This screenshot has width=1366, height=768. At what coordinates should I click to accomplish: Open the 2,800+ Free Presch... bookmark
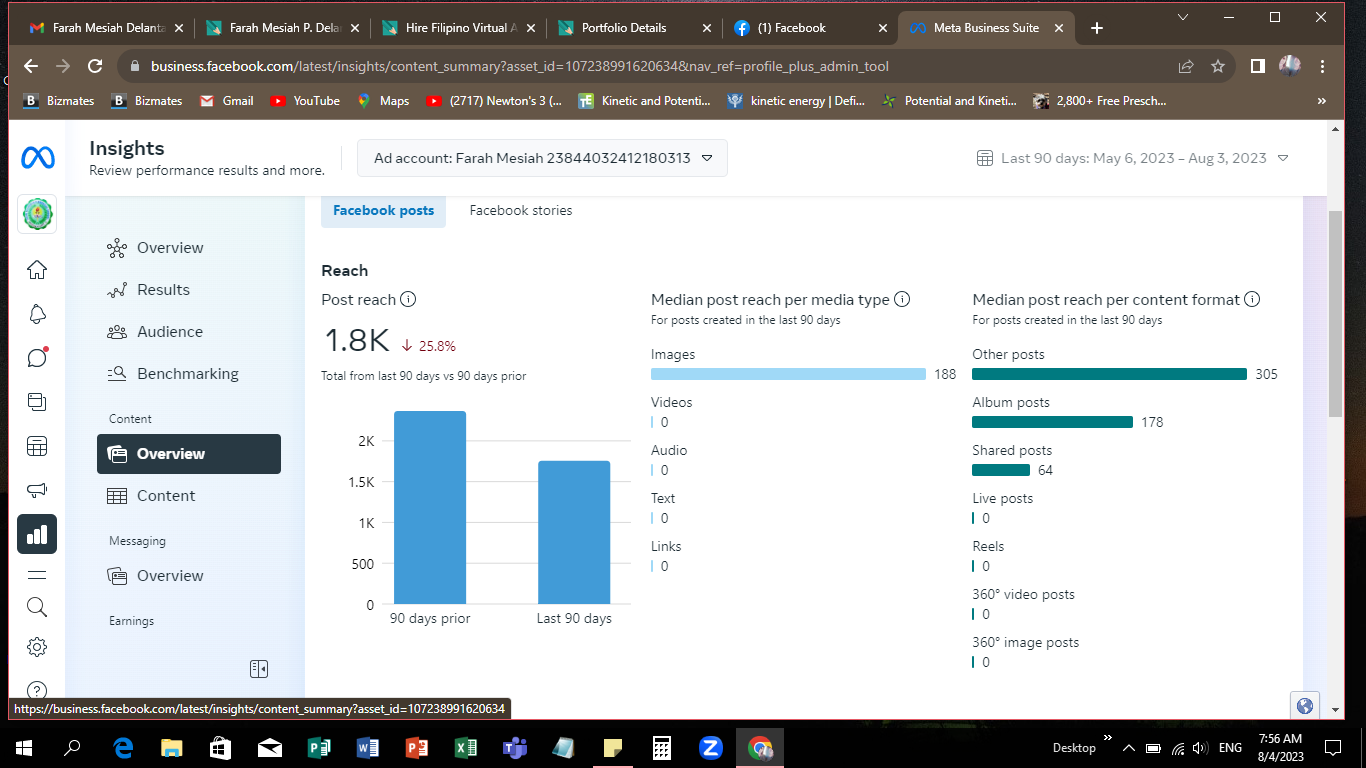(x=1100, y=101)
